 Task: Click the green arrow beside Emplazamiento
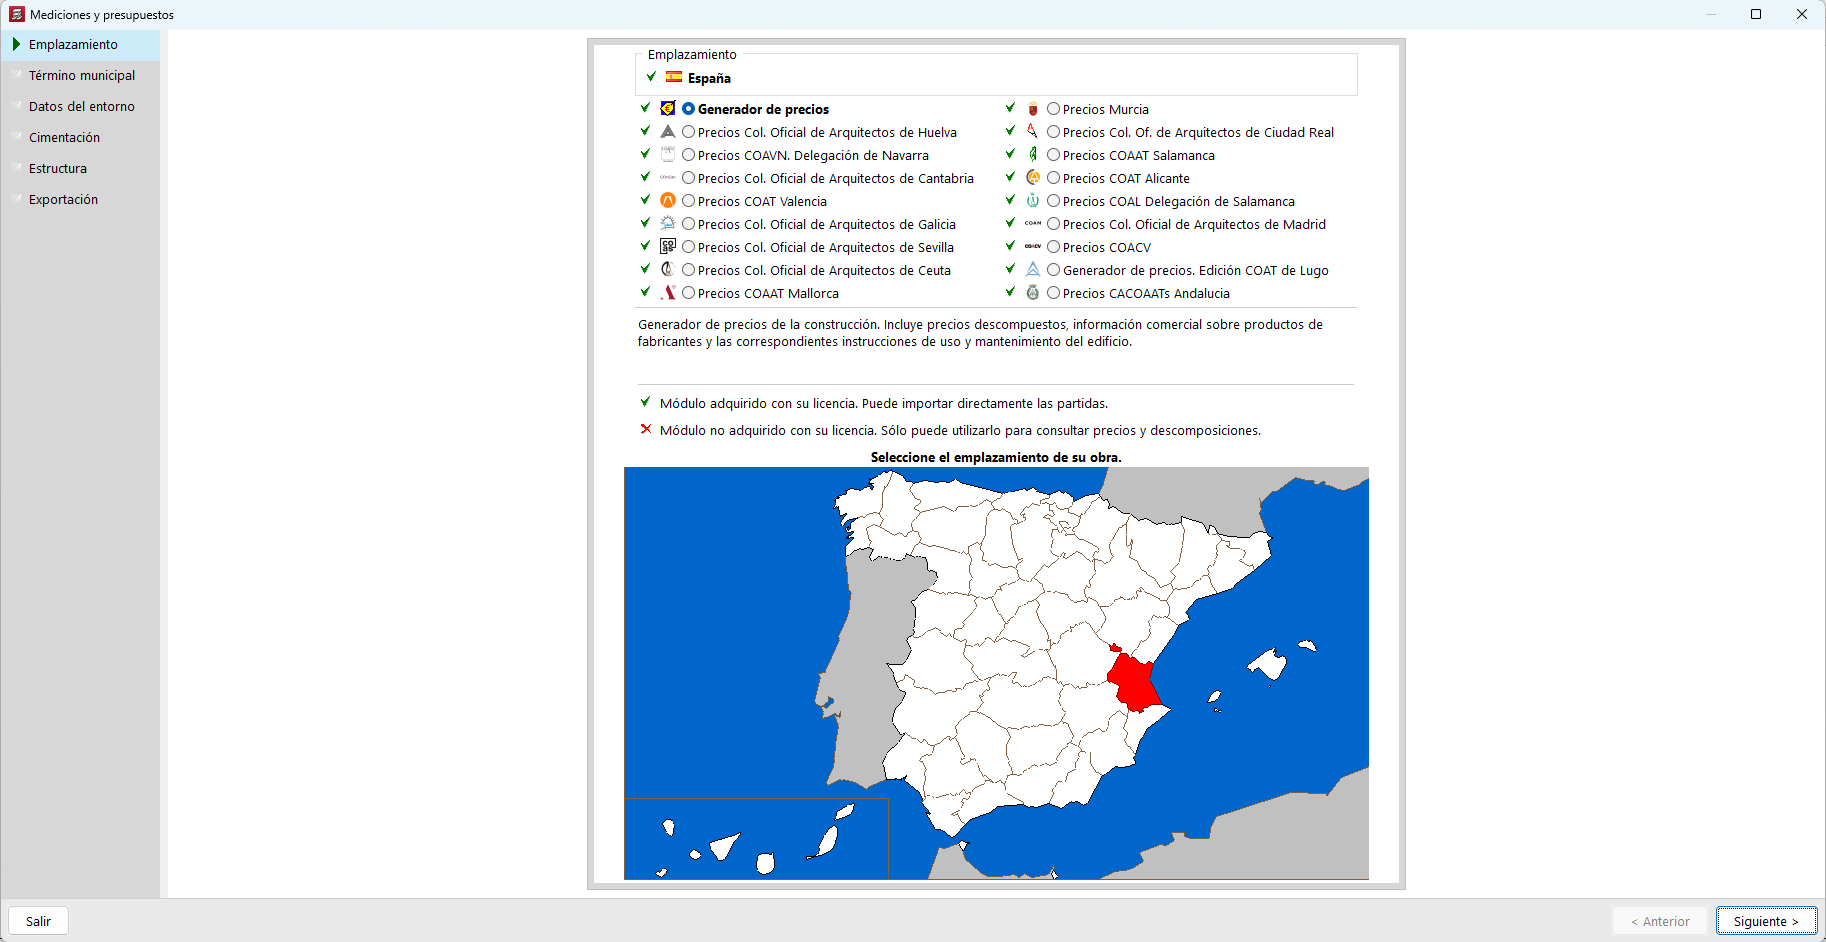(16, 44)
